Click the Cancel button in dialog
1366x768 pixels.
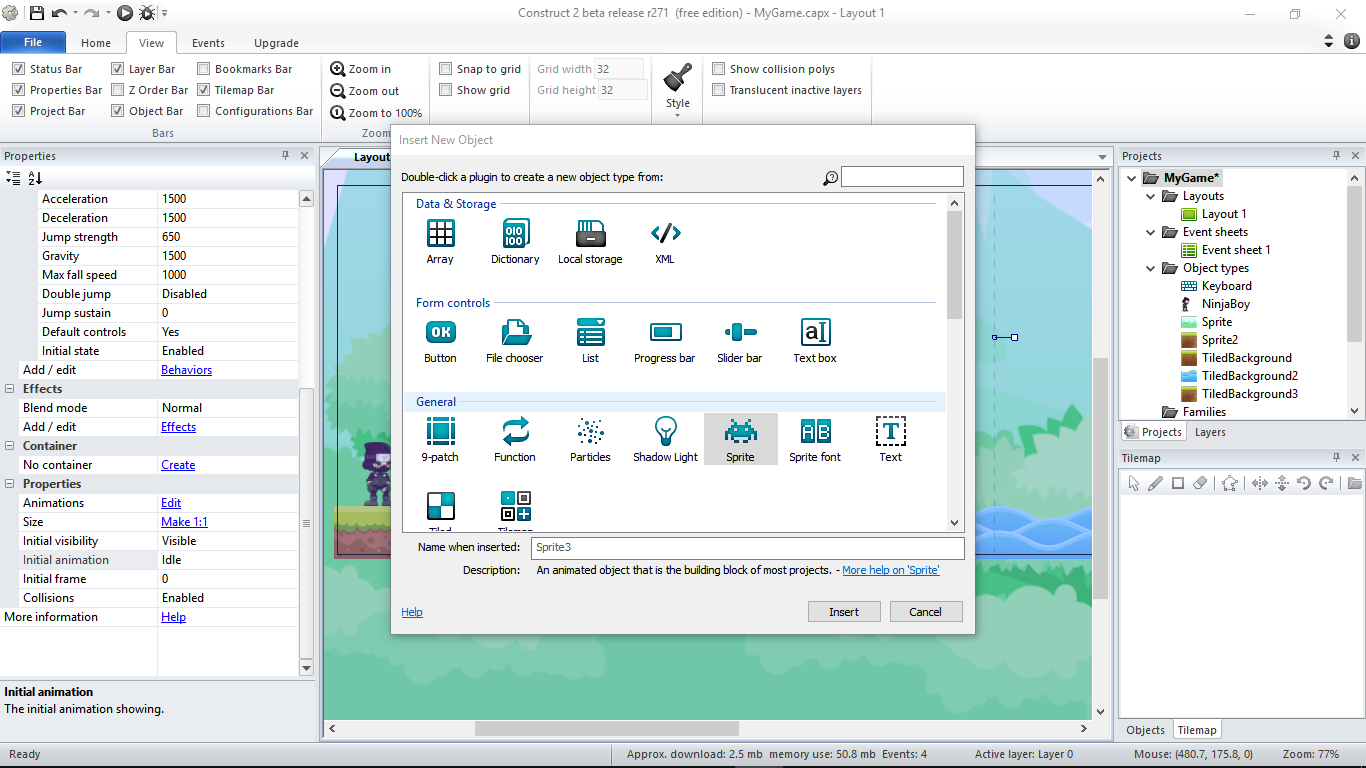coord(925,612)
